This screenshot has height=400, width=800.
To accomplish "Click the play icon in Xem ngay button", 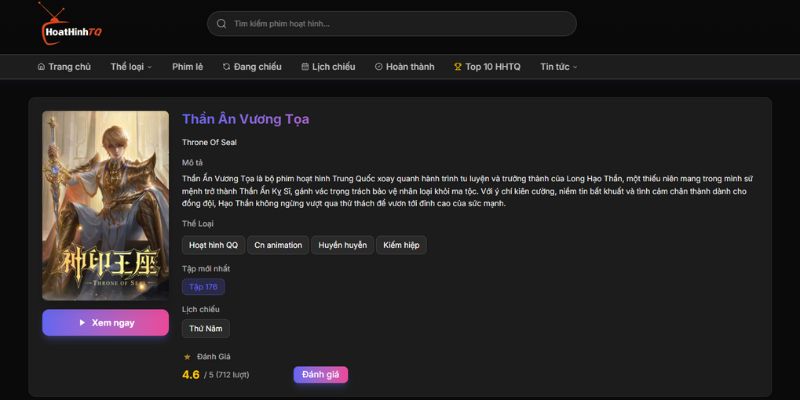I will click(82, 323).
